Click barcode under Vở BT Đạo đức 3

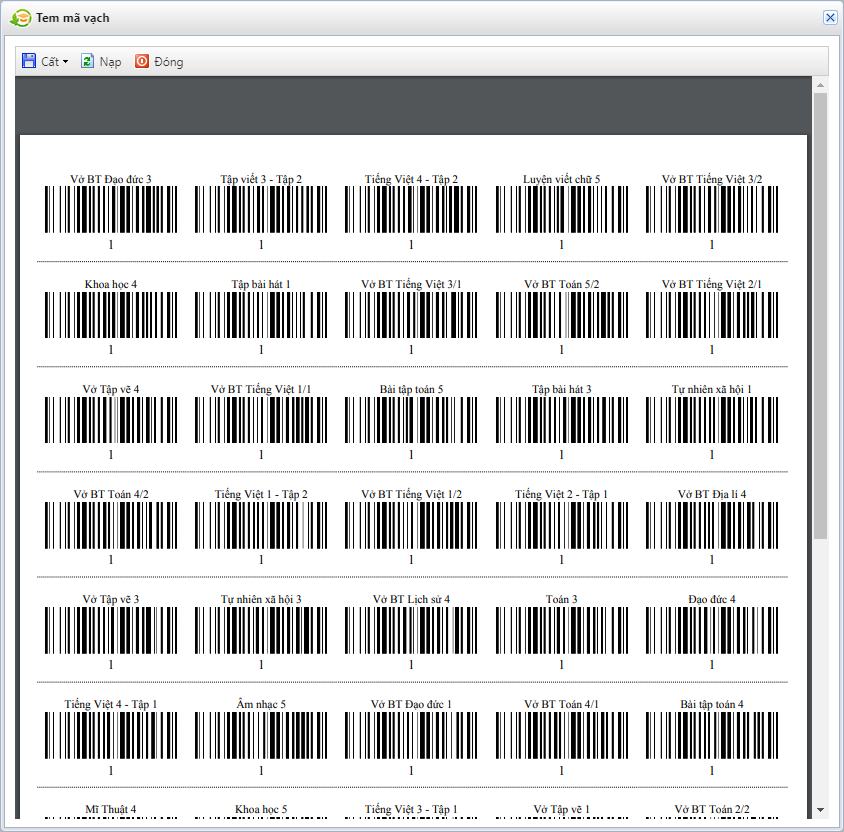click(111, 209)
